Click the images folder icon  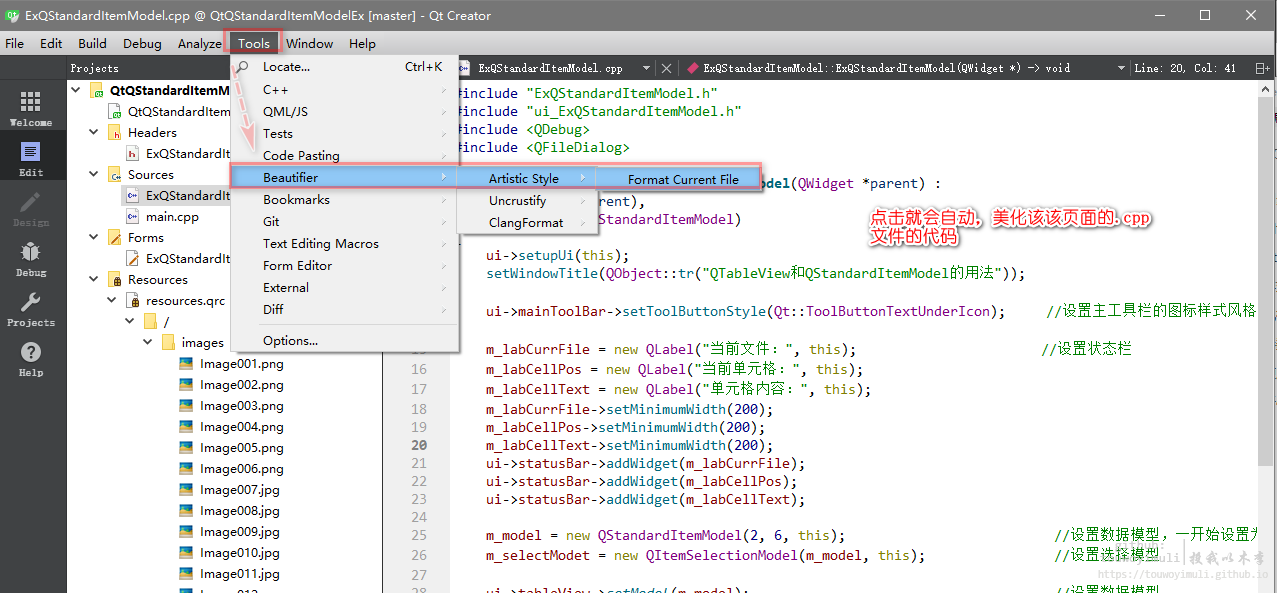pos(168,342)
